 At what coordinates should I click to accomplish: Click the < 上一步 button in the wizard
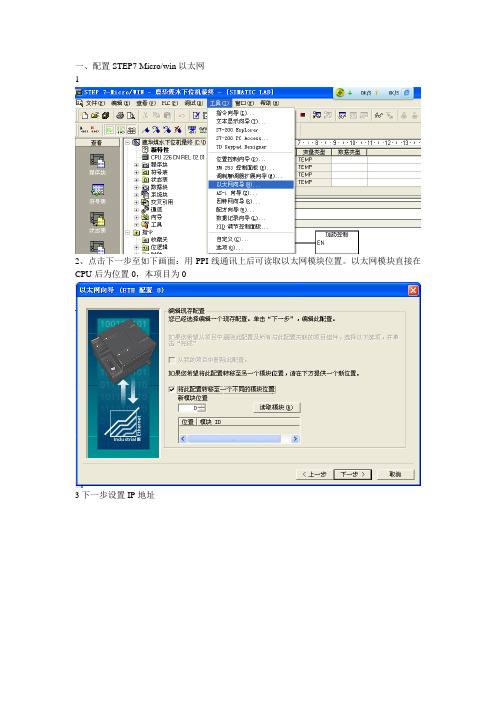315,474
